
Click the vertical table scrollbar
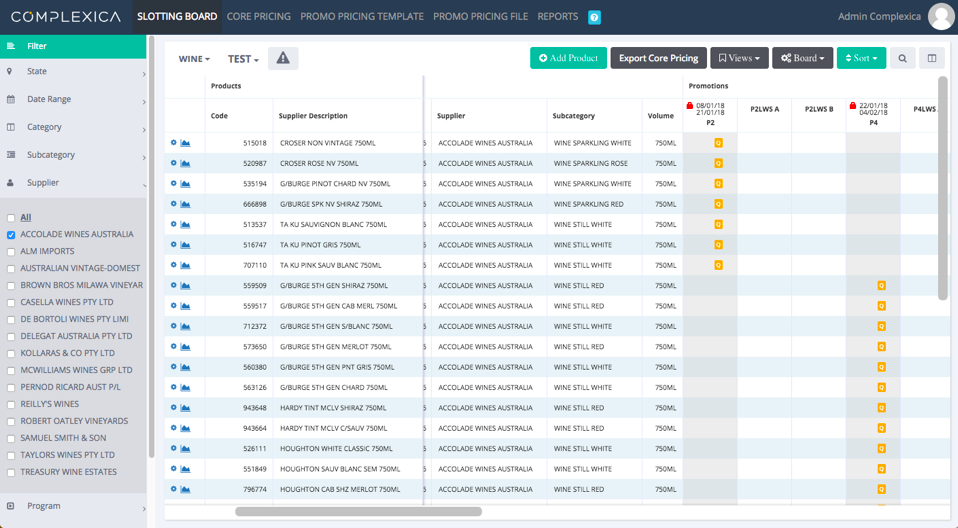click(943, 188)
